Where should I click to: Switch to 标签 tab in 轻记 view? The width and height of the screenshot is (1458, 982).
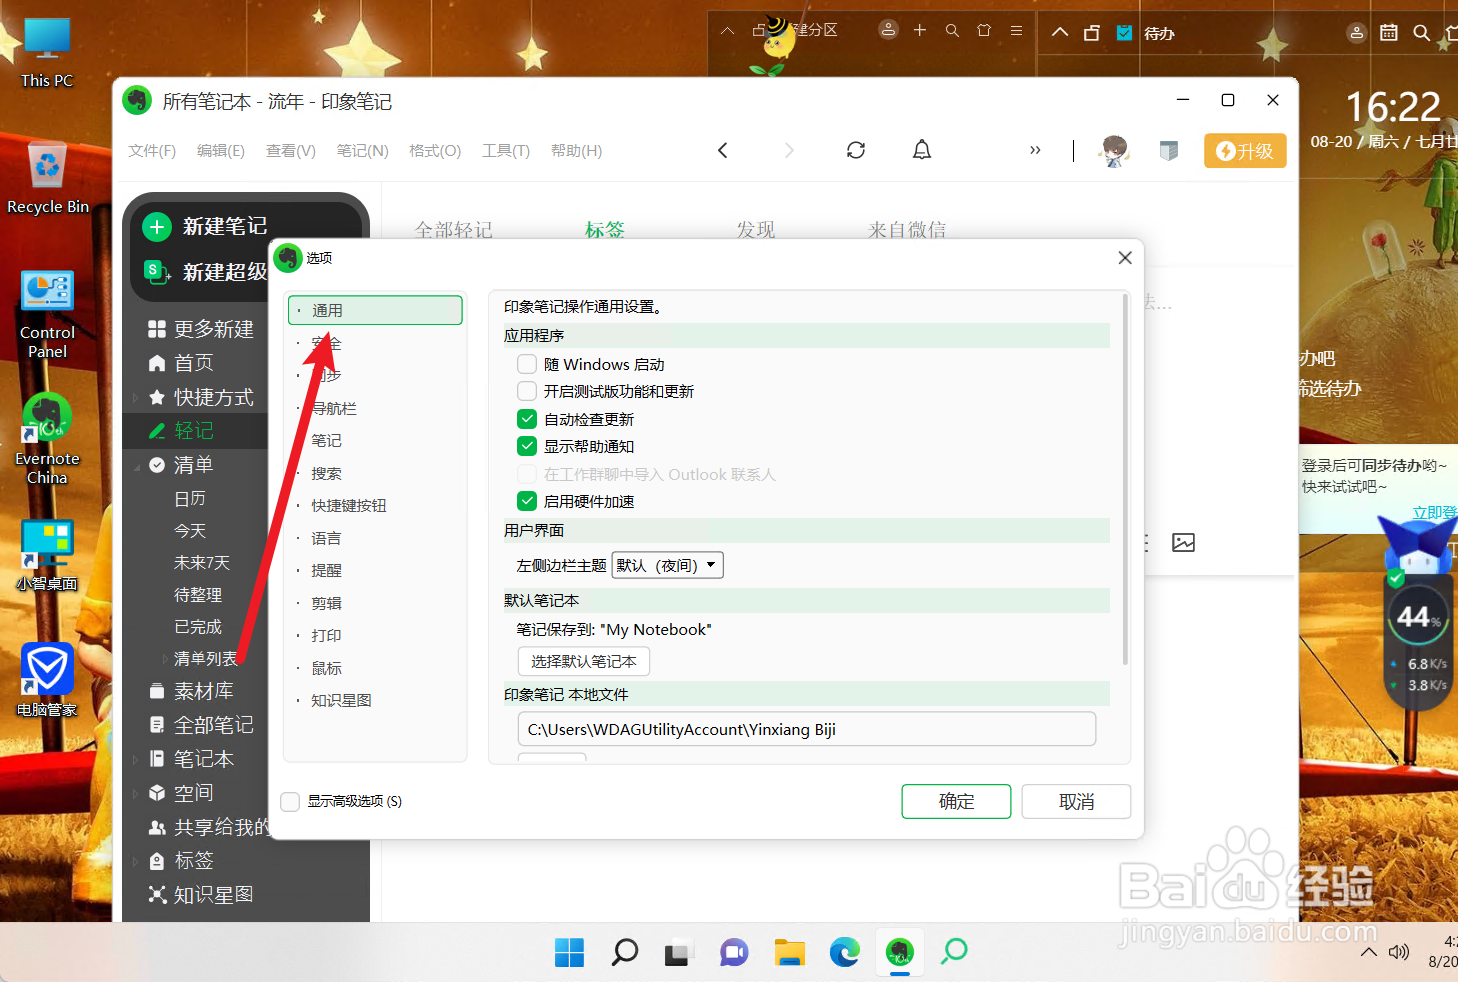pos(605,230)
